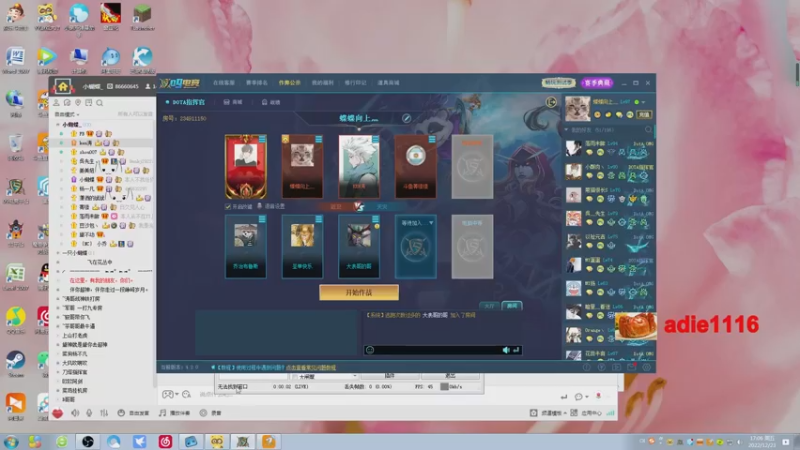Click the chat message input in the room
Image resolution: width=800 pixels, height=450 pixels.
(x=437, y=350)
